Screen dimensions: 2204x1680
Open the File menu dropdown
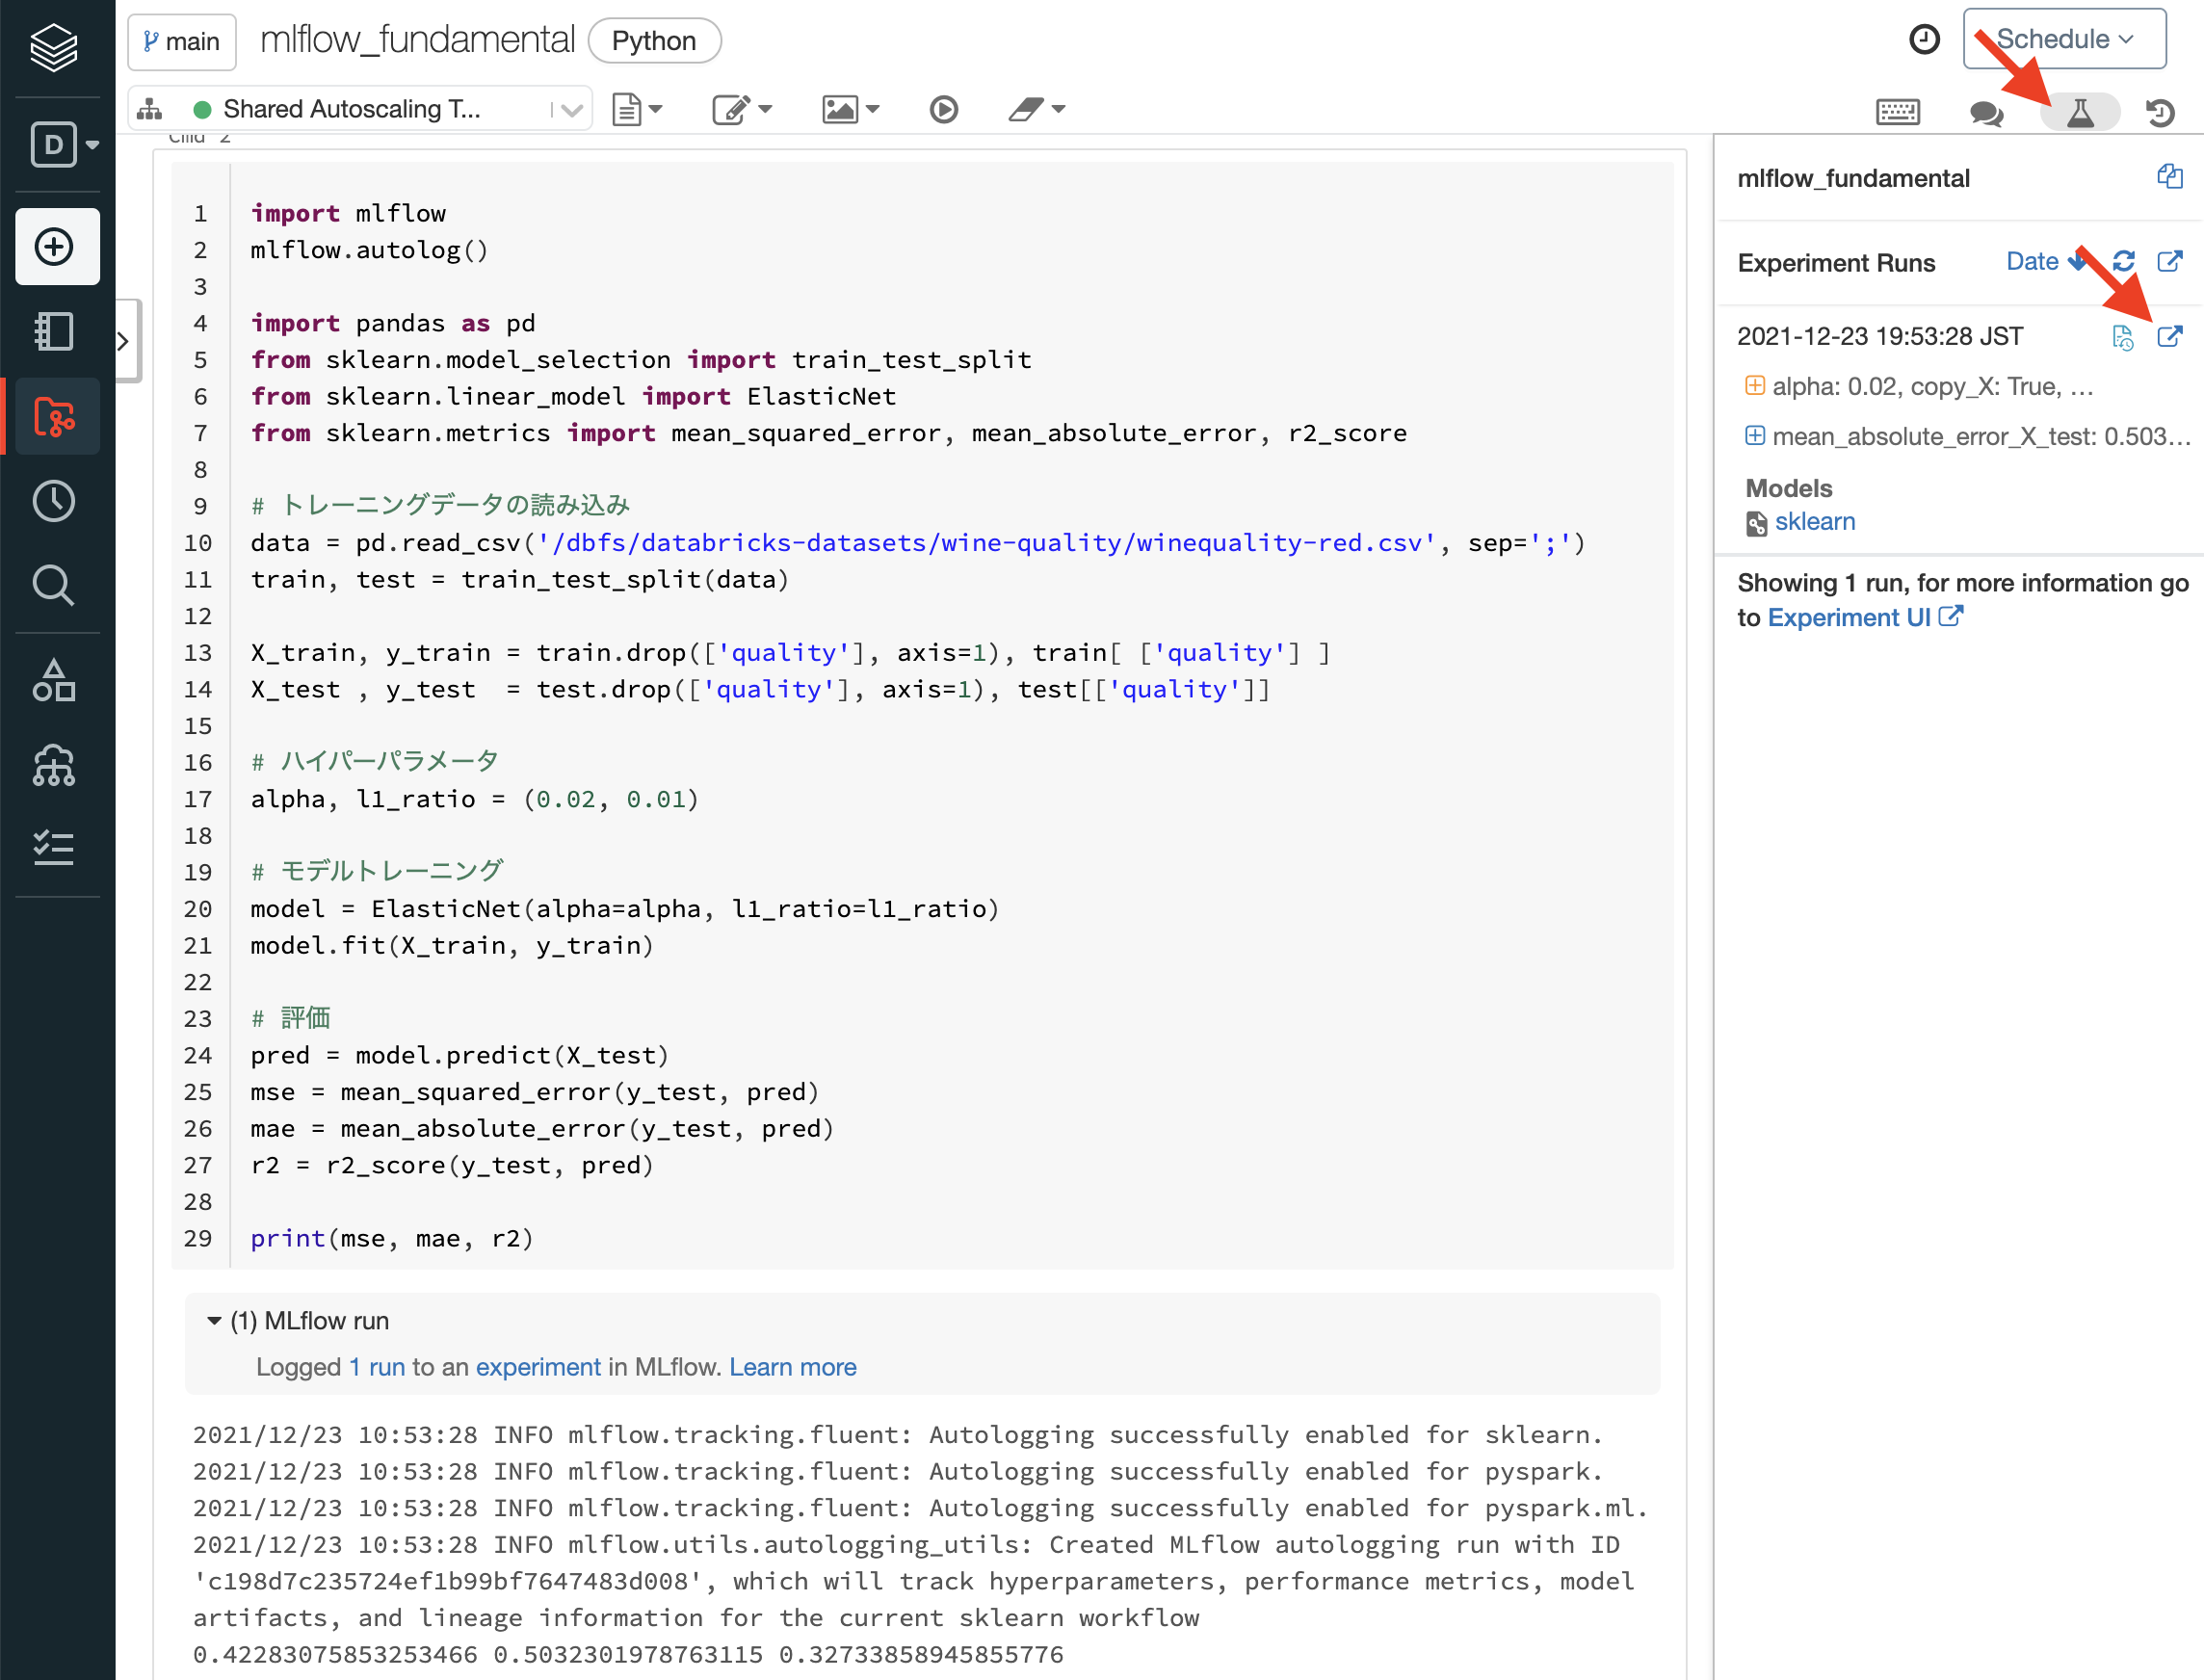coord(637,109)
